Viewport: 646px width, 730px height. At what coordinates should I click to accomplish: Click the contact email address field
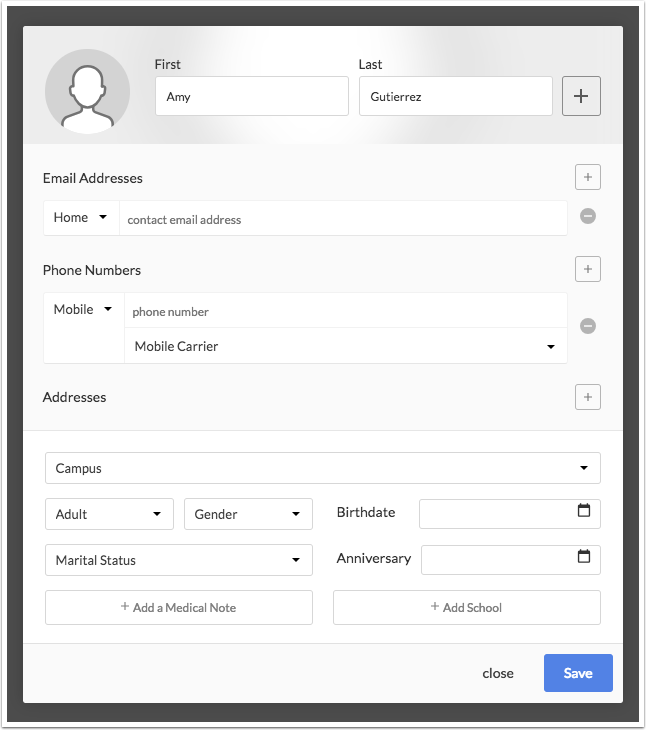coord(343,219)
